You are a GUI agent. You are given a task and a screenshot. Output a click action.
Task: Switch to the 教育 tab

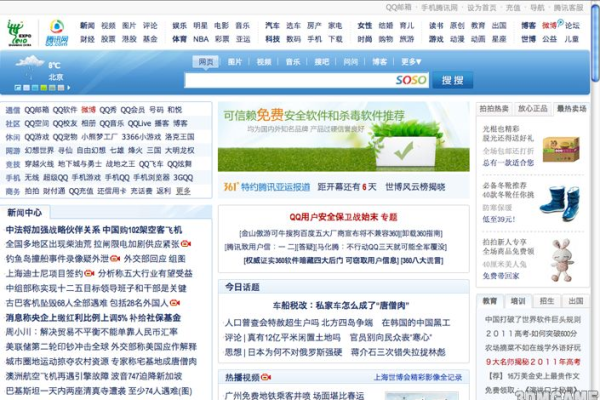tap(489, 301)
